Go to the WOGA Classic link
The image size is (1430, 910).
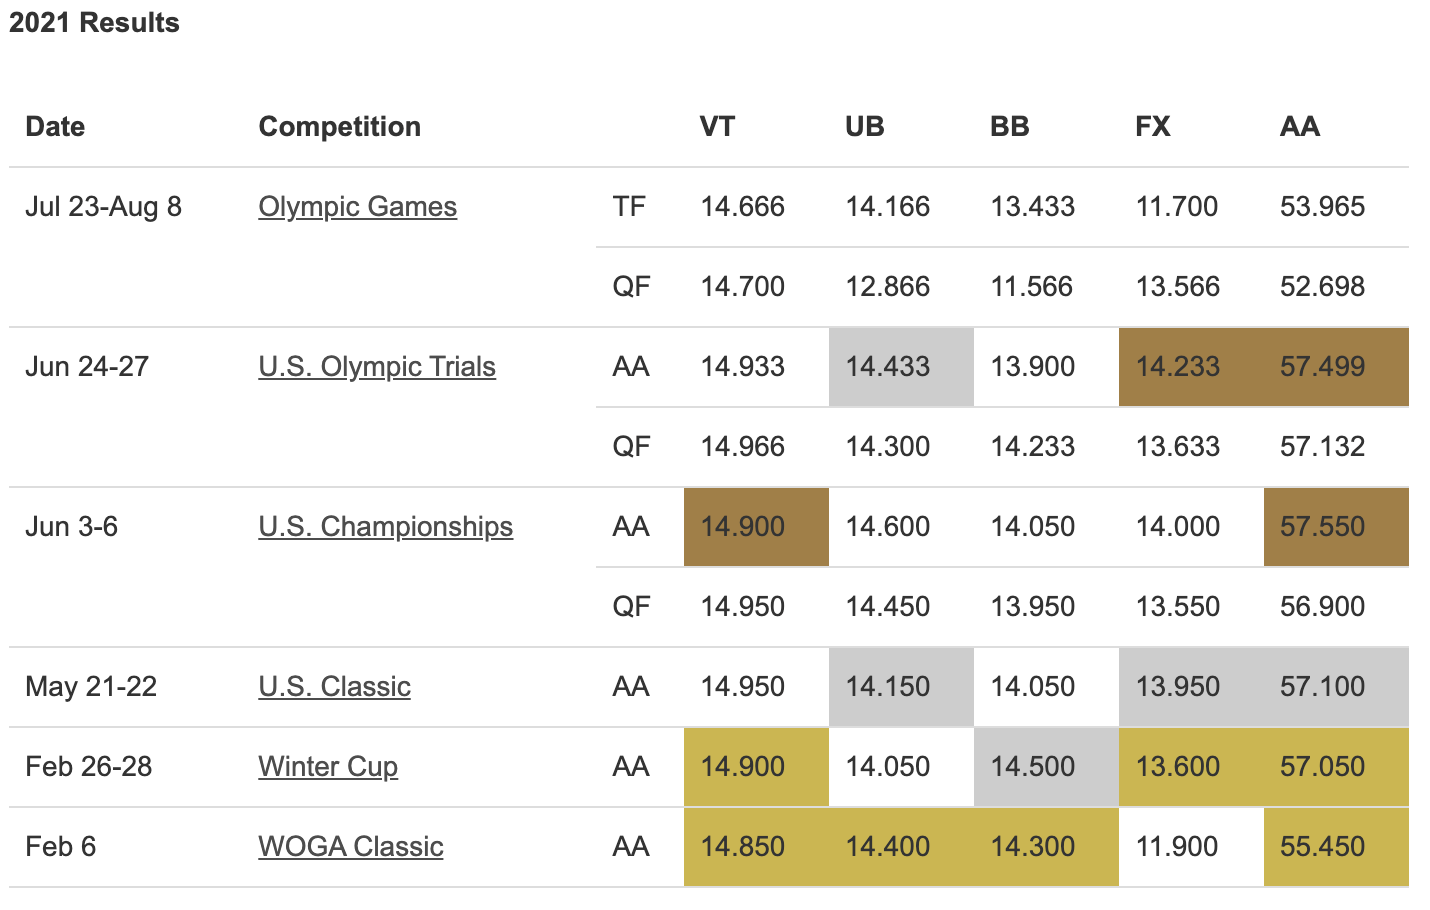(x=350, y=847)
